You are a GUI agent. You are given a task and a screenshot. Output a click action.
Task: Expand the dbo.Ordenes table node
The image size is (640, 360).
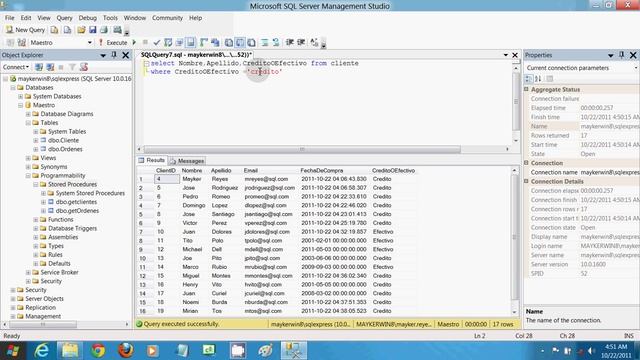pyautogui.click(x=36, y=149)
